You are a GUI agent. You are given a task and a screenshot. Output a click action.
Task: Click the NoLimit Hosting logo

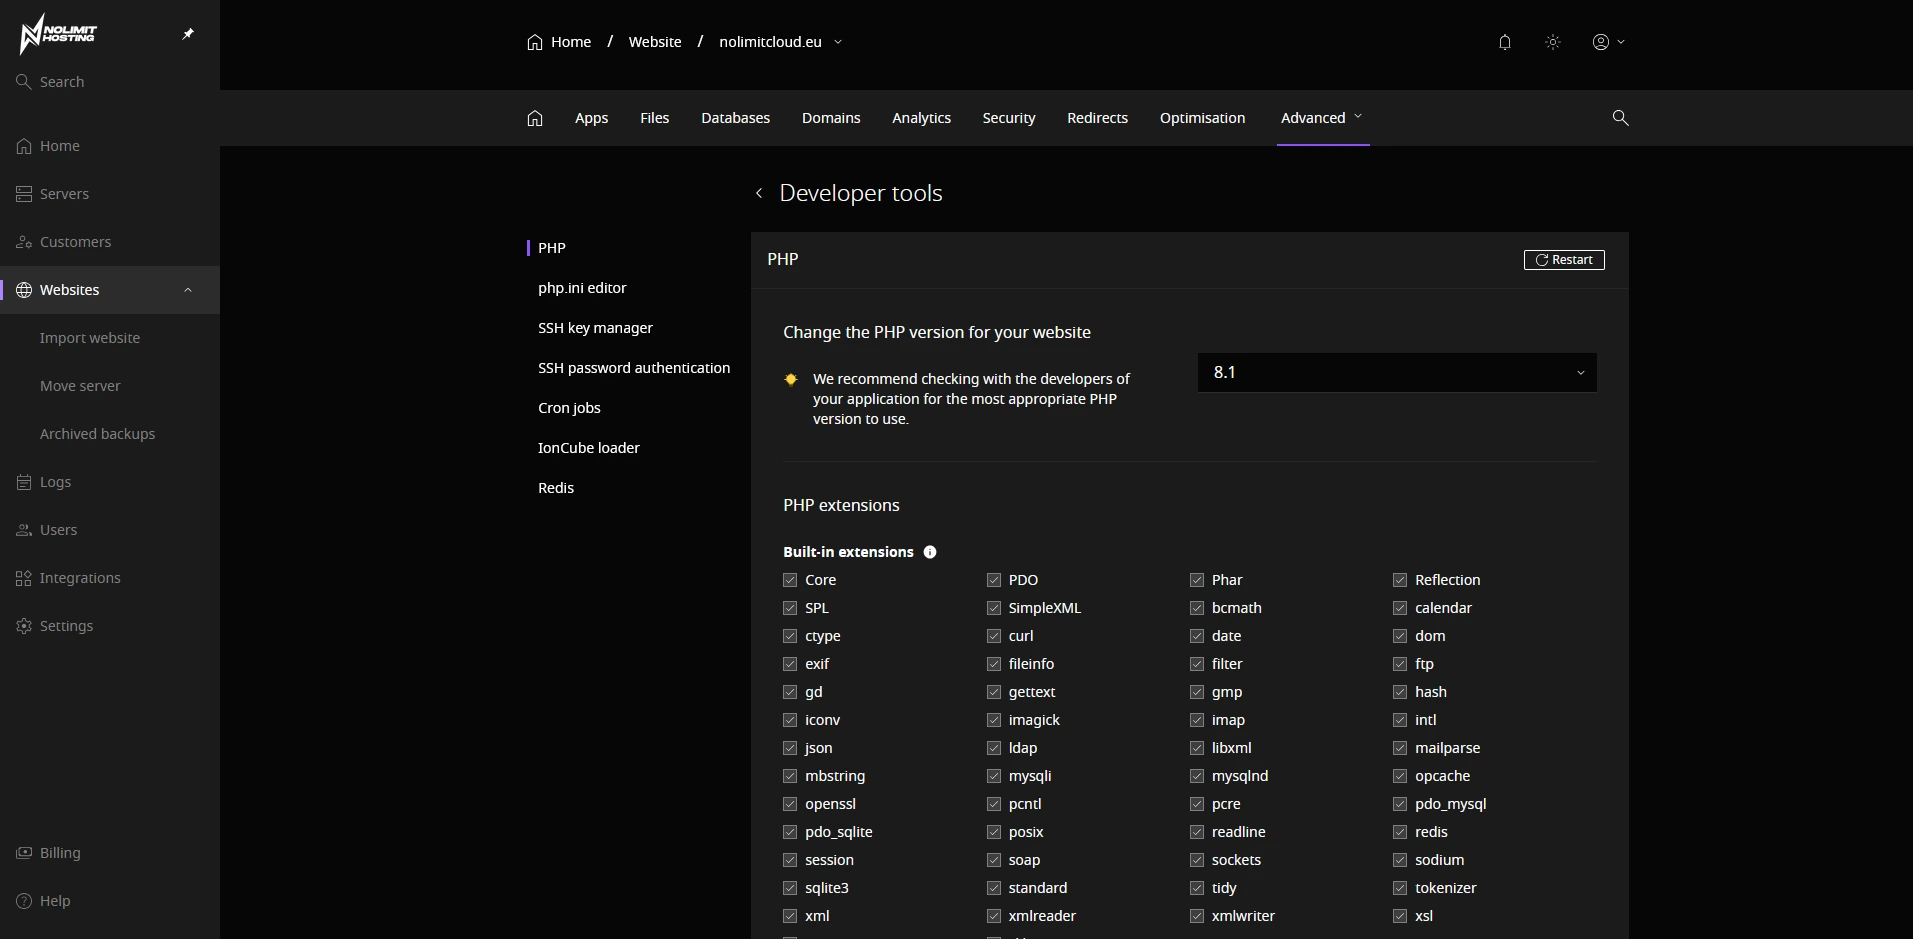58,33
